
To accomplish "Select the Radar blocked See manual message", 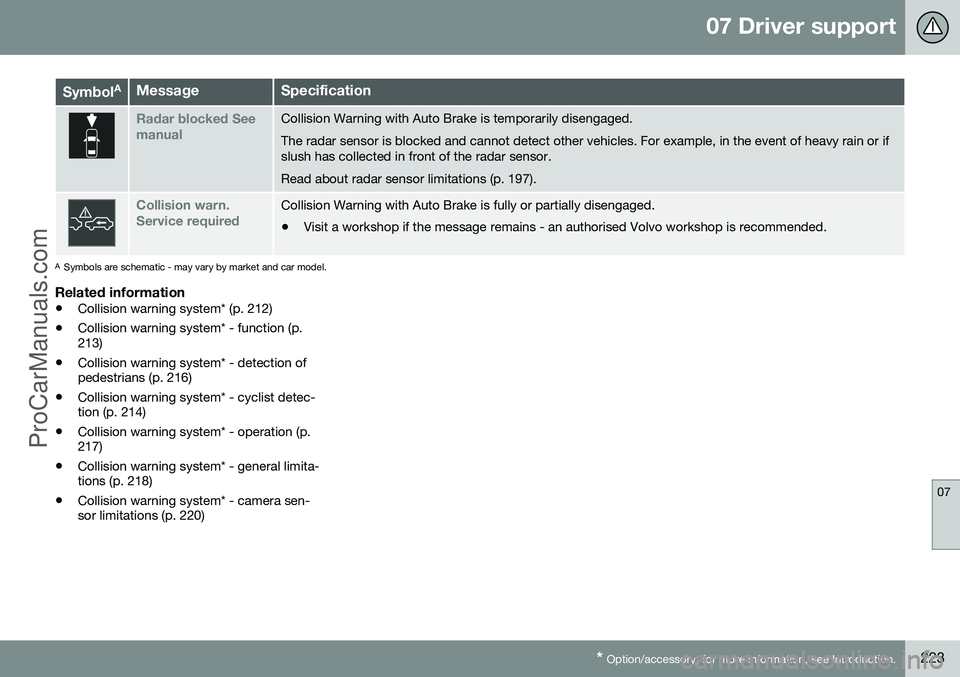I will [x=195, y=126].
